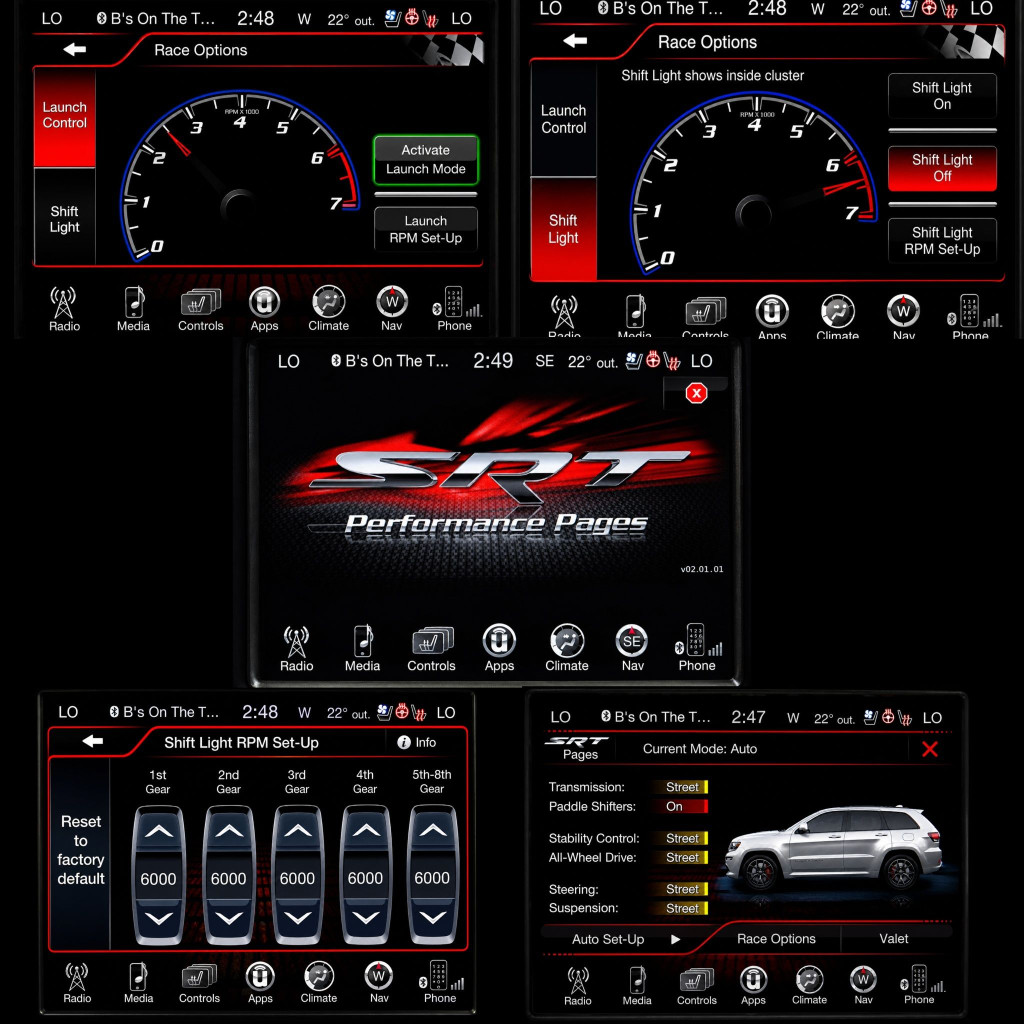The height and width of the screenshot is (1024, 1024).
Task: Turn Shift Light Off
Action: coord(942,168)
